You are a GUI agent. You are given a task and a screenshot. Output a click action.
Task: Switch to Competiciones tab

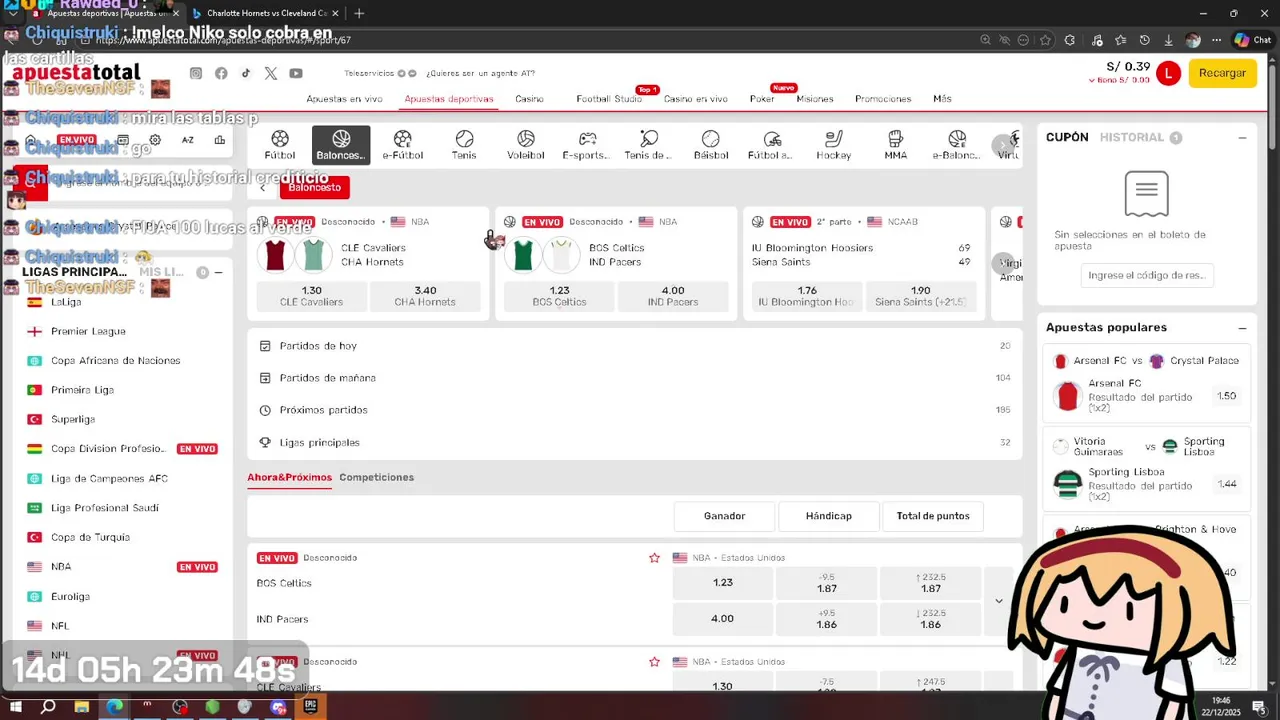(x=376, y=477)
